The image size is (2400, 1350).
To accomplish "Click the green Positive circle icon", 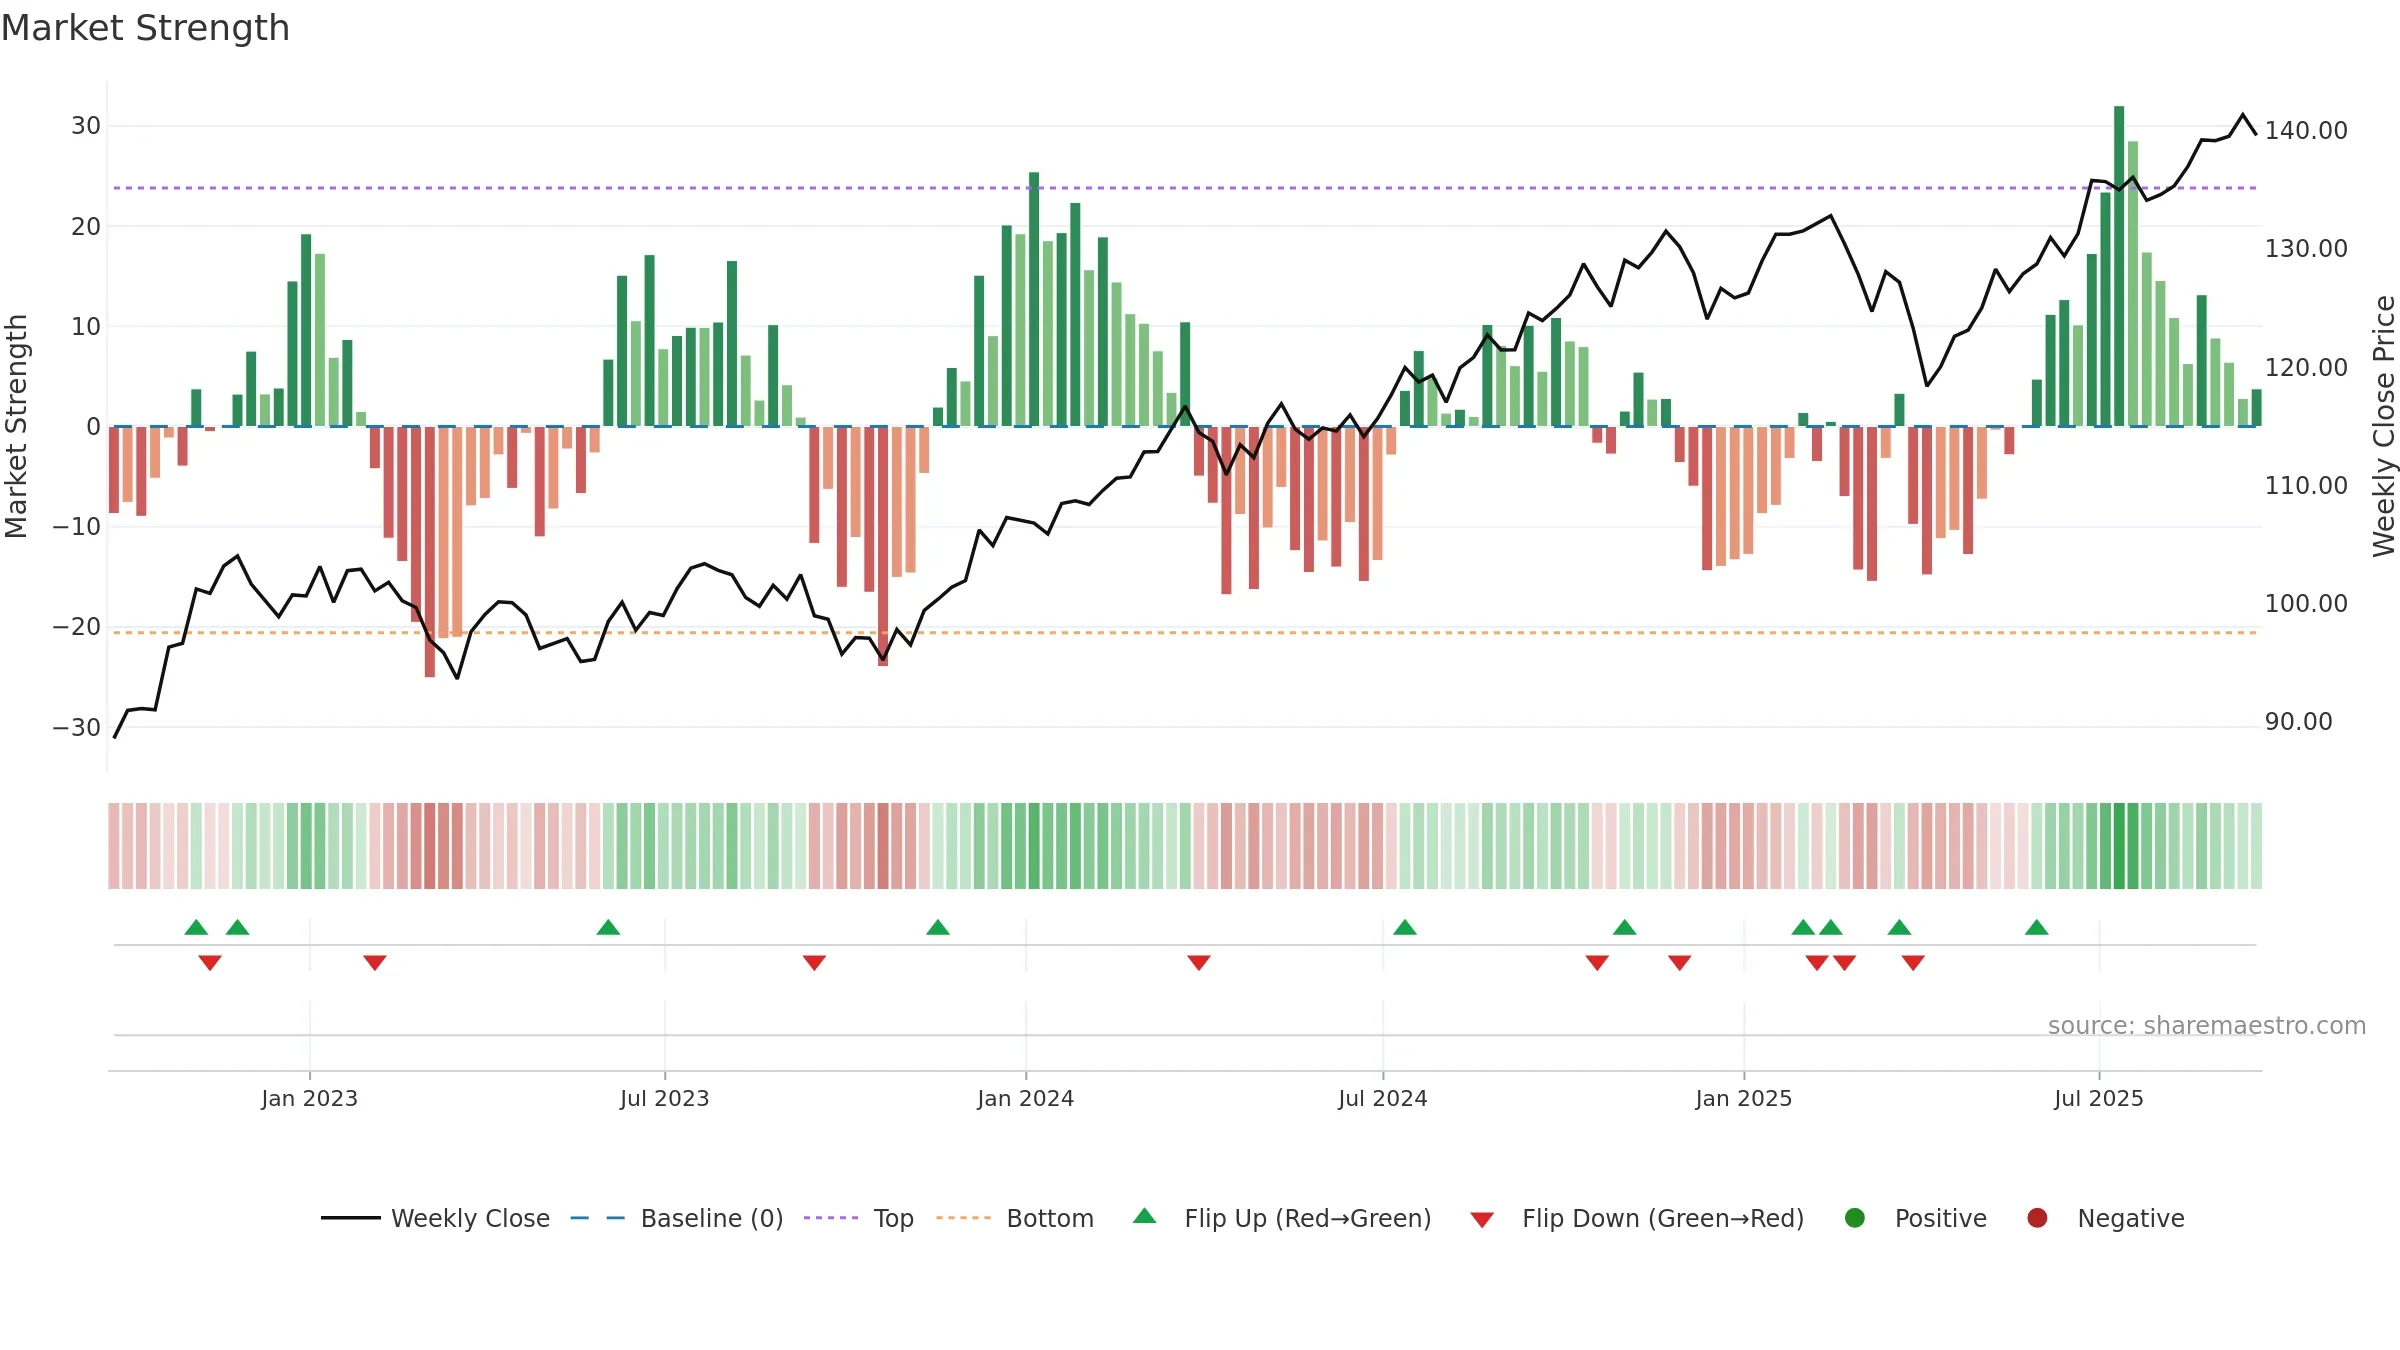I will pos(1855,1218).
